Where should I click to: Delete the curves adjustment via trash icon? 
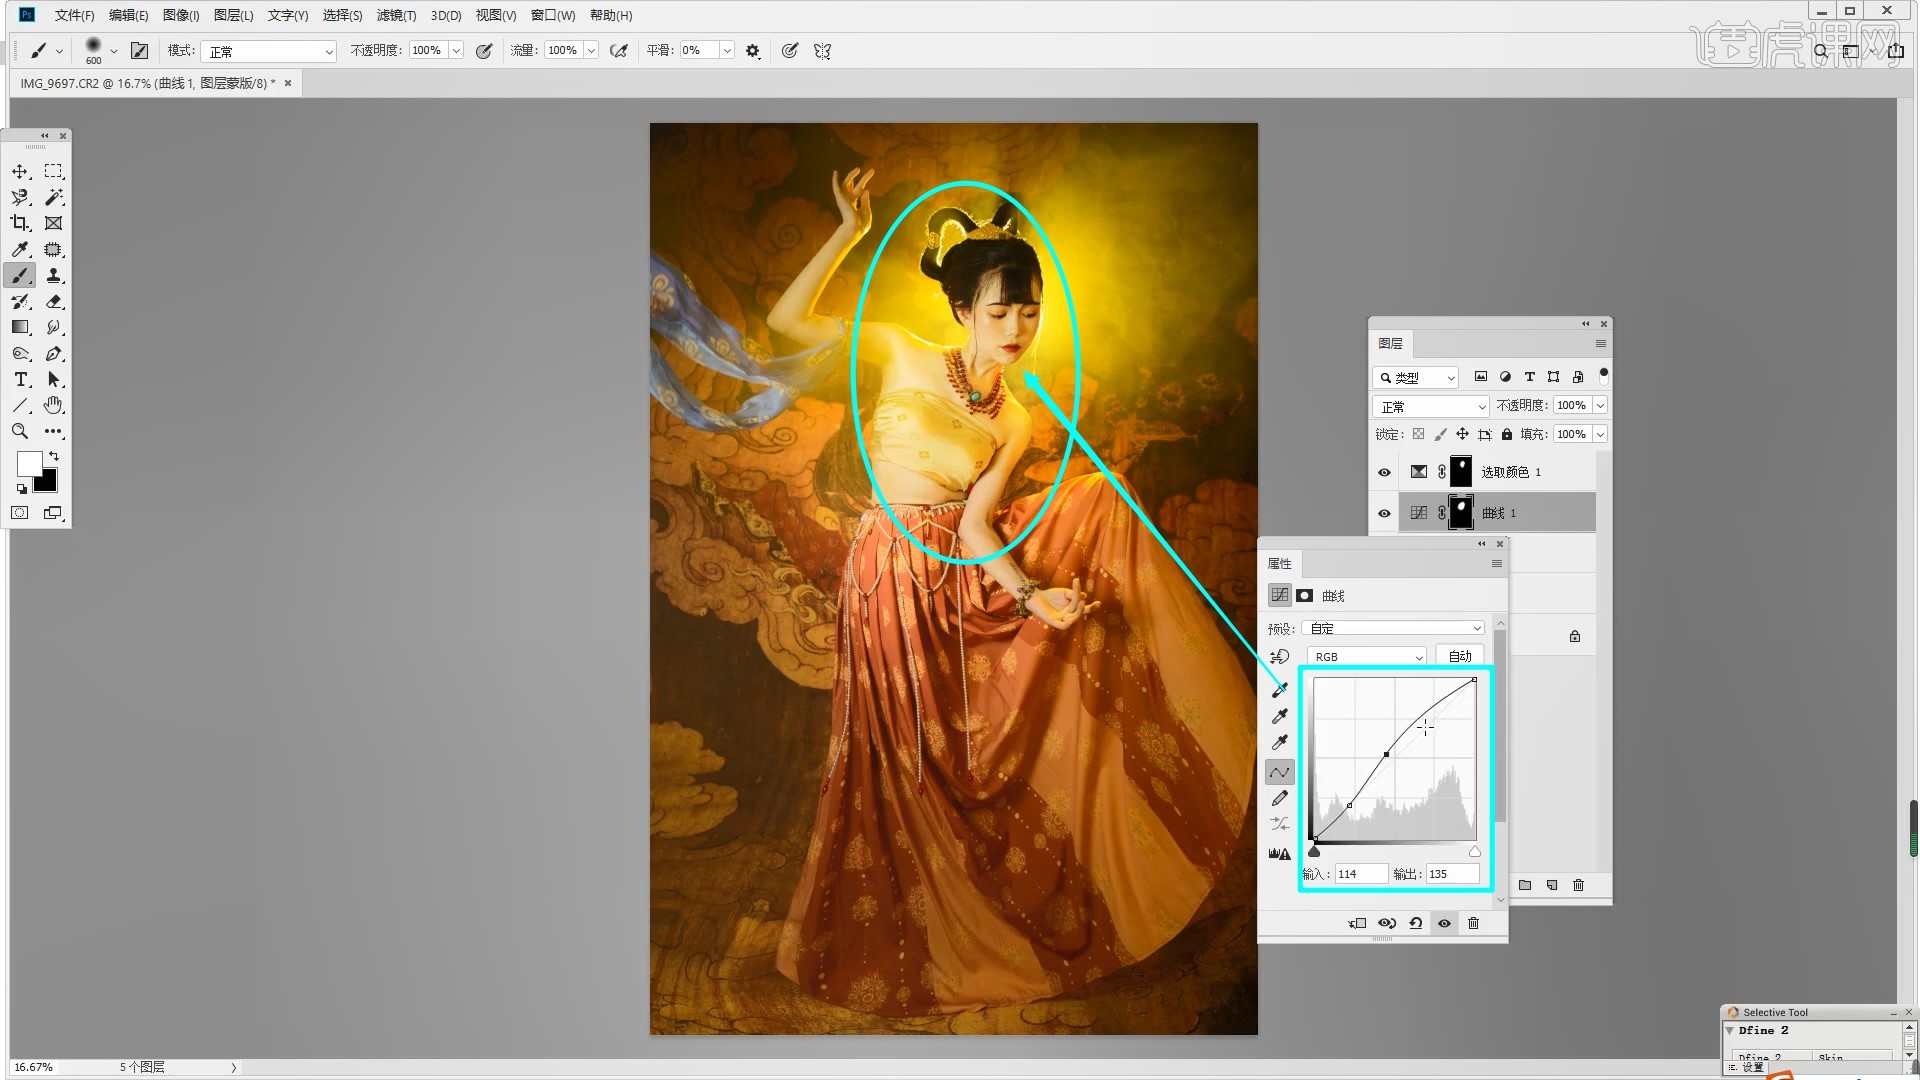1473,923
